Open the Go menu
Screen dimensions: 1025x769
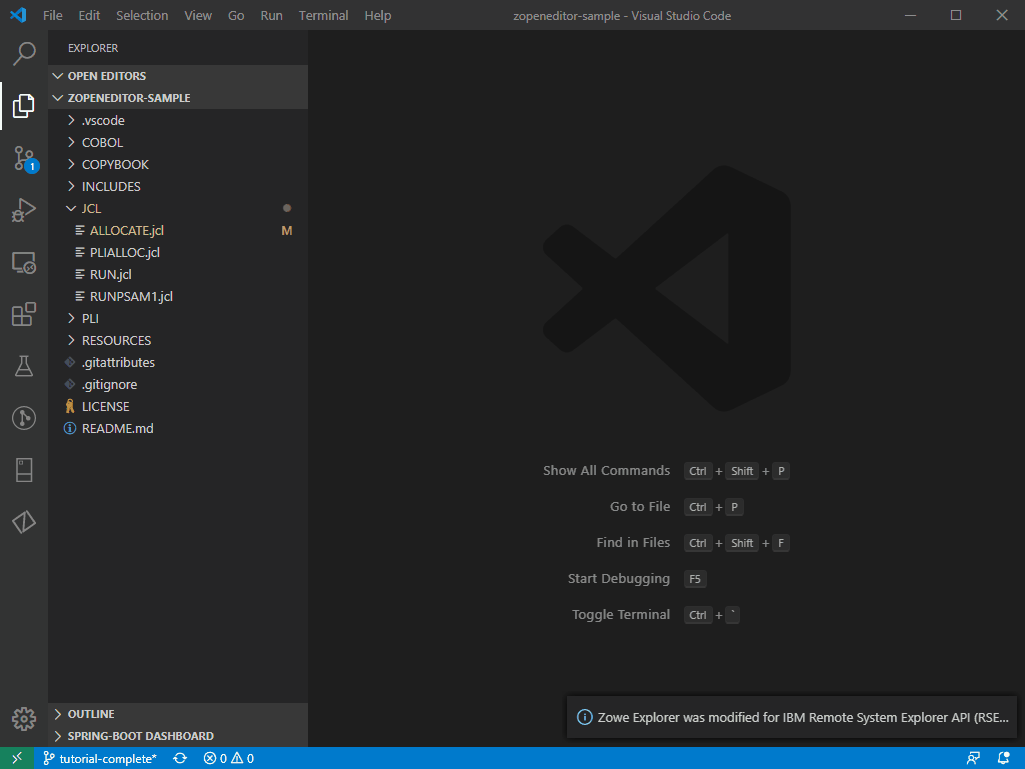236,15
